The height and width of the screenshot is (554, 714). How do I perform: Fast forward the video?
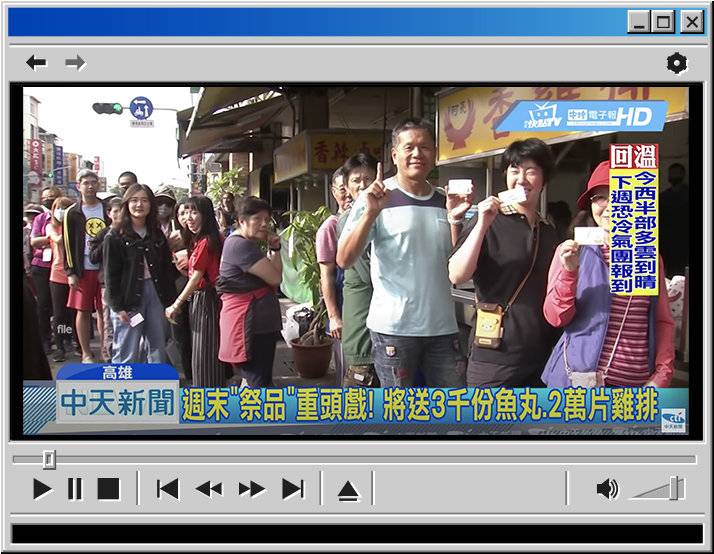[252, 489]
